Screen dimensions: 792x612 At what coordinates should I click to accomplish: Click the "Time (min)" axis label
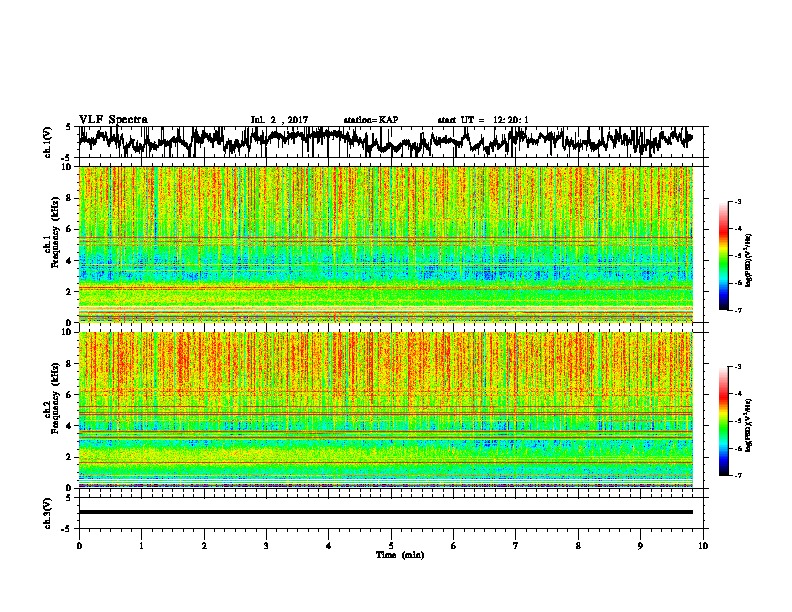(400, 555)
